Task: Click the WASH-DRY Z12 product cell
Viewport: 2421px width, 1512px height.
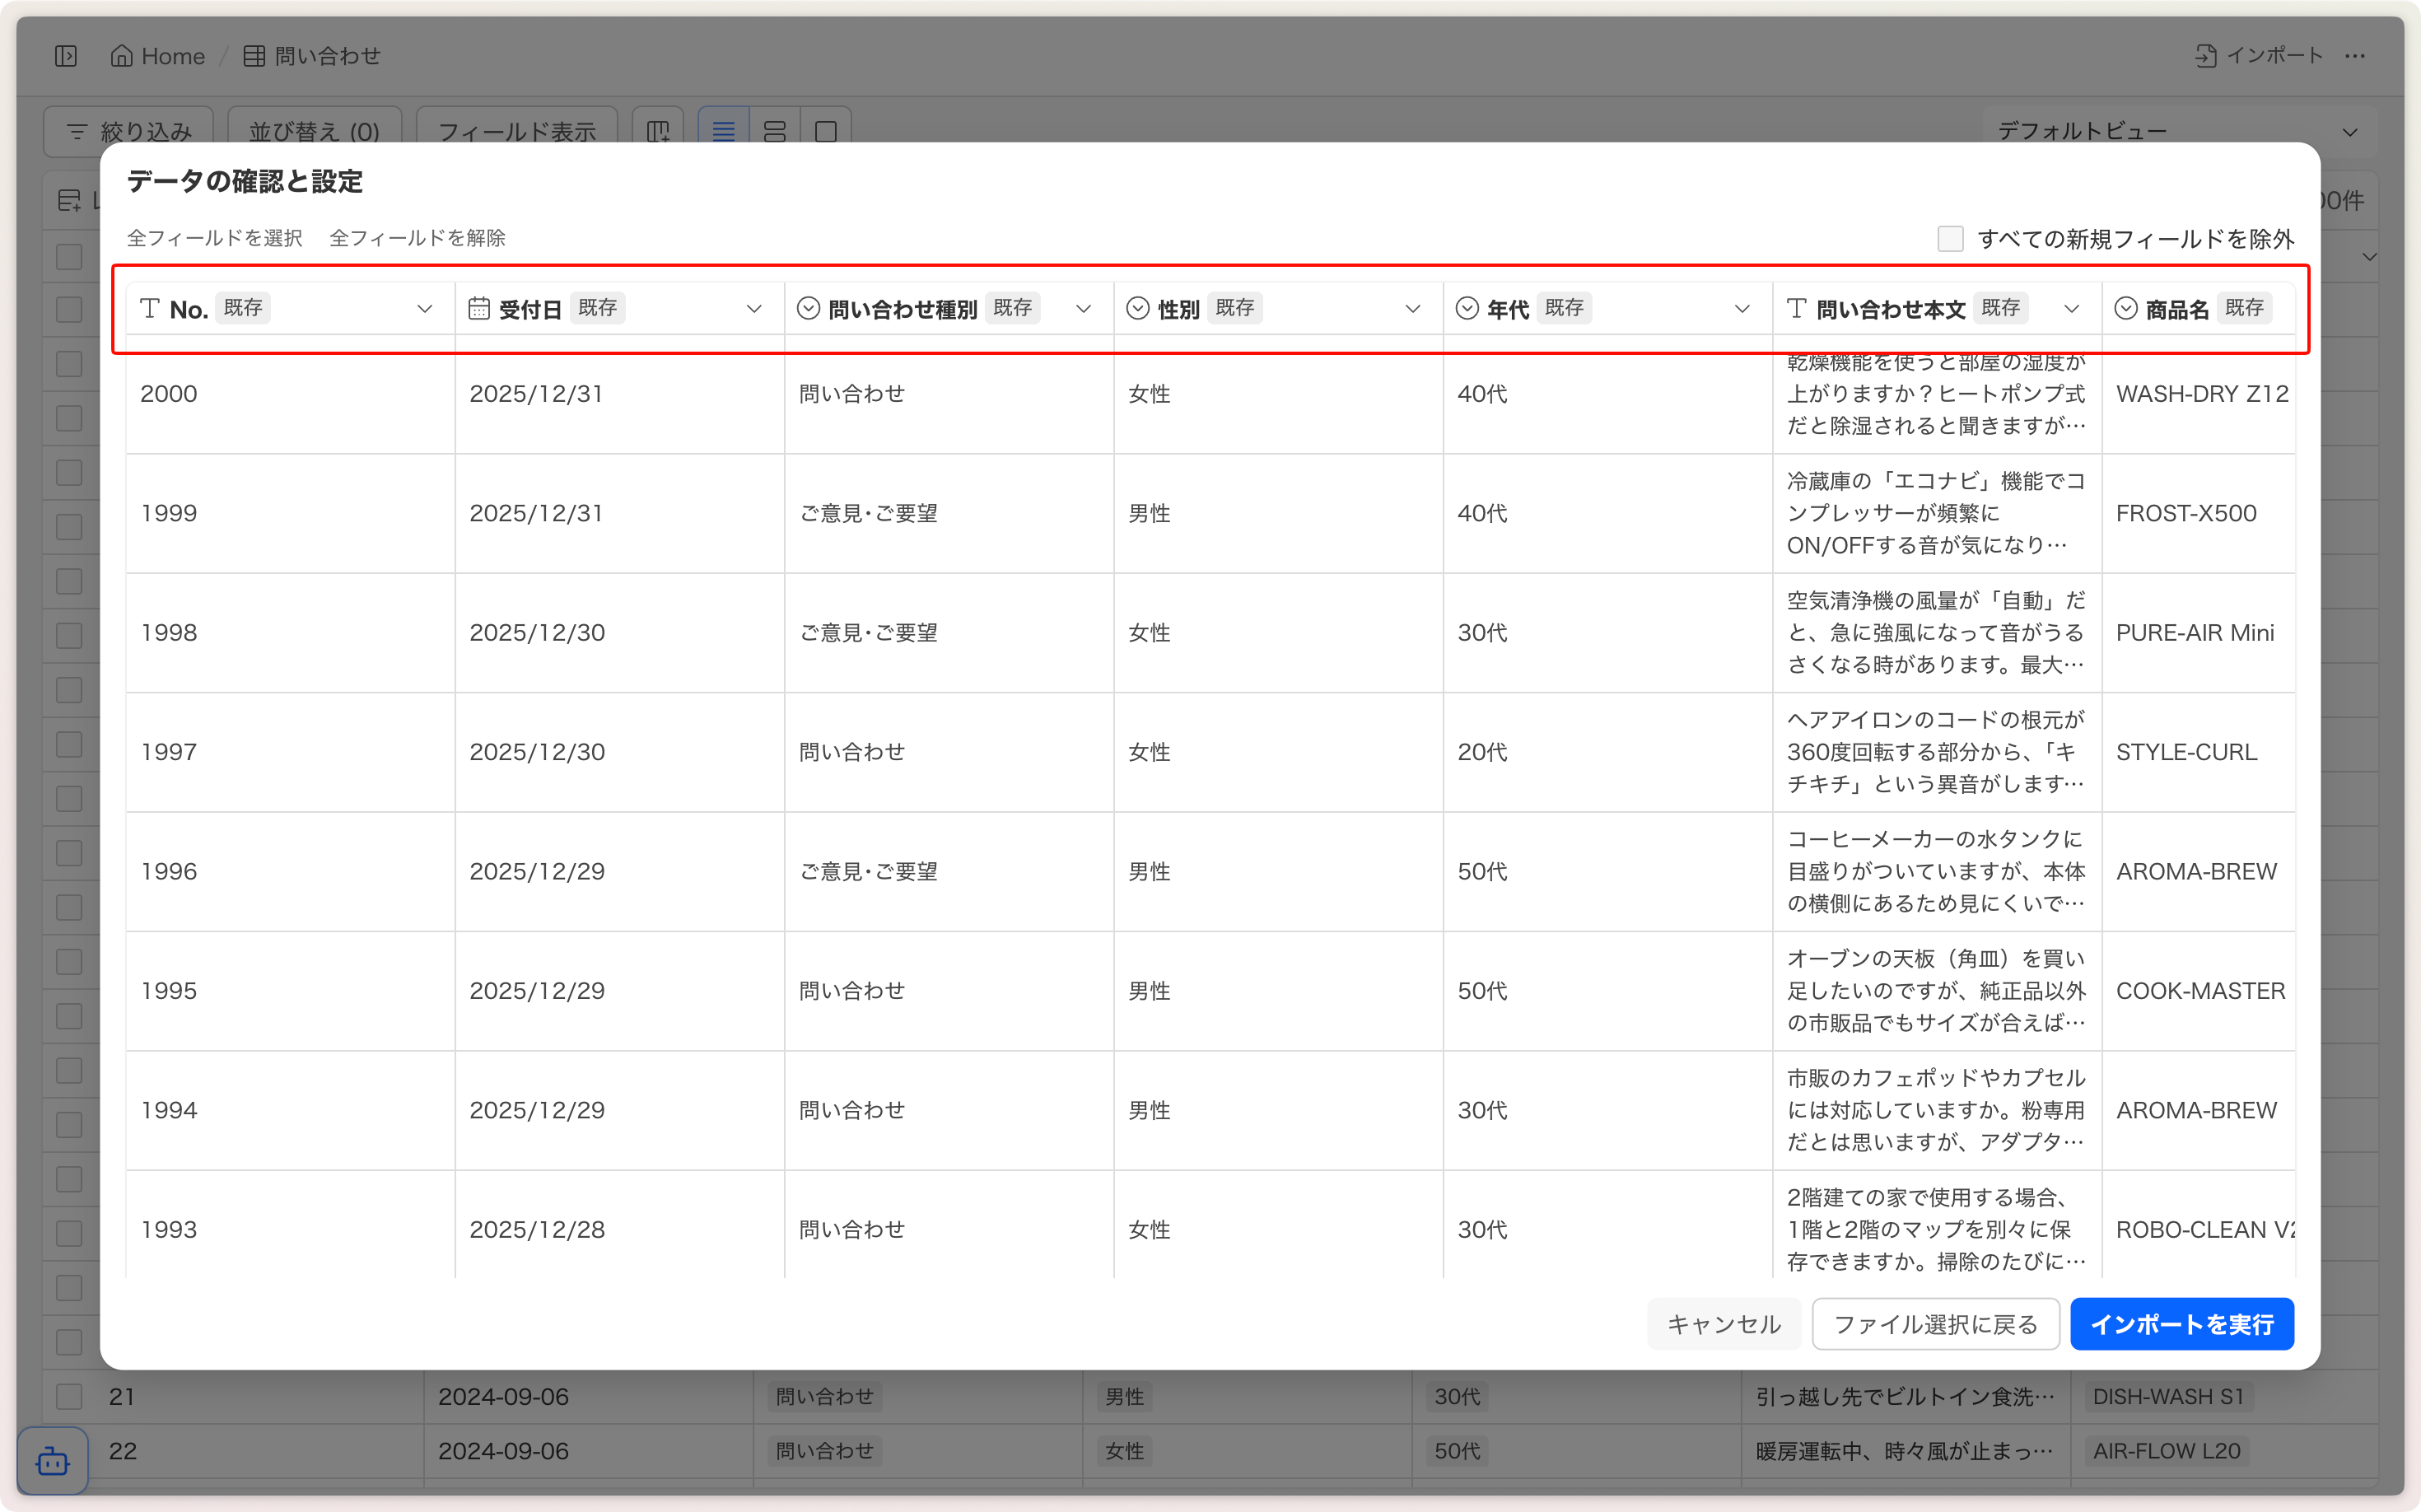Action: (2201, 394)
